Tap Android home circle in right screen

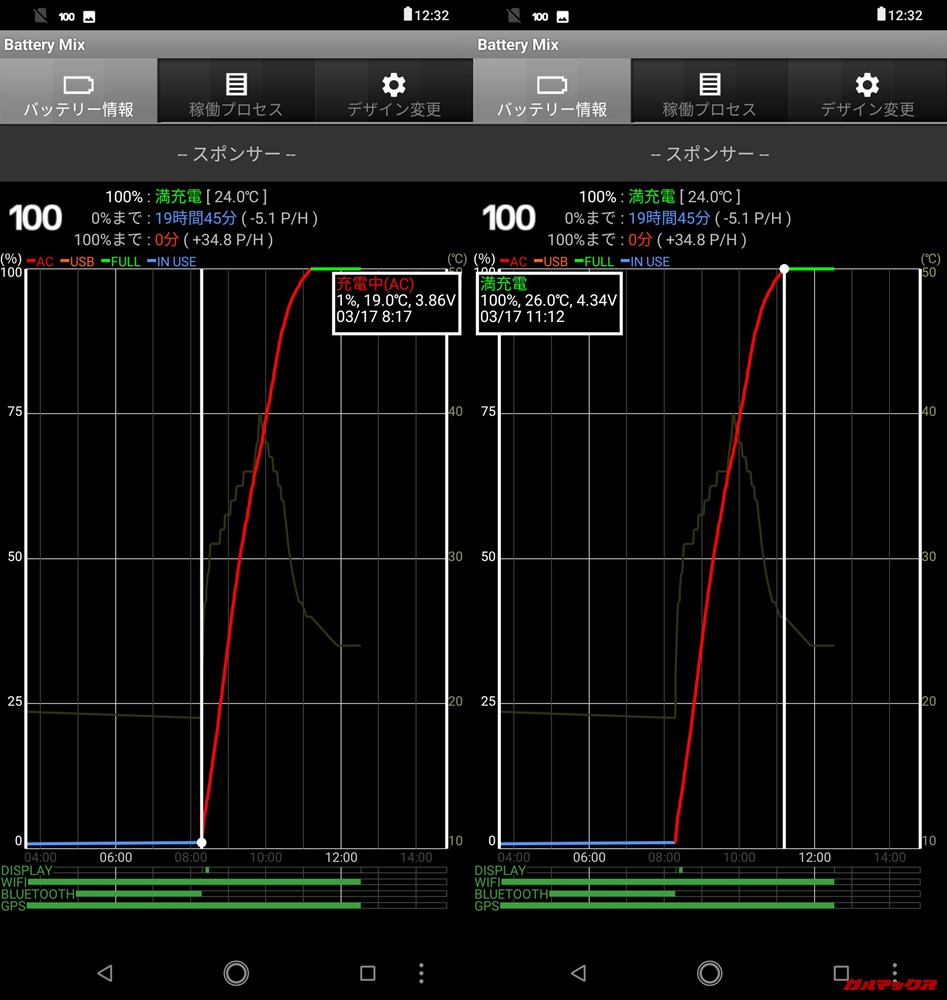click(x=709, y=972)
